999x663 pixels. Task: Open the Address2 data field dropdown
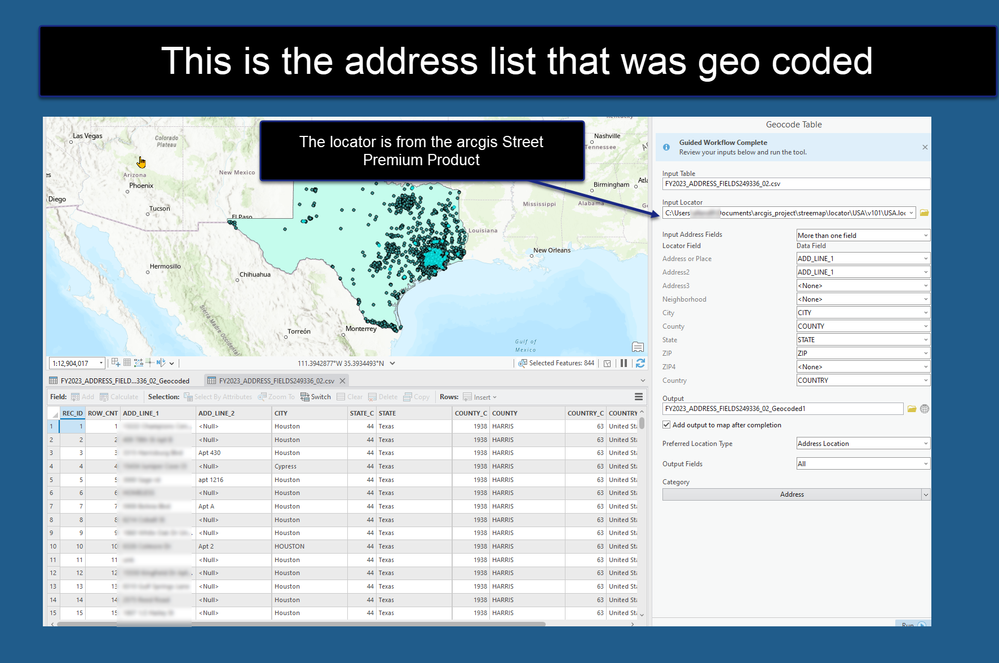click(x=863, y=272)
